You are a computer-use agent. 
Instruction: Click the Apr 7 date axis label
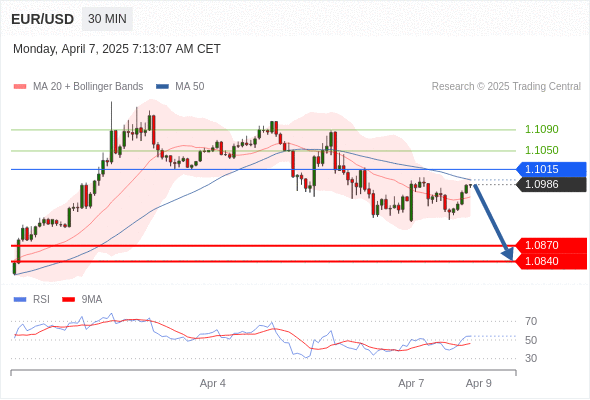411,383
